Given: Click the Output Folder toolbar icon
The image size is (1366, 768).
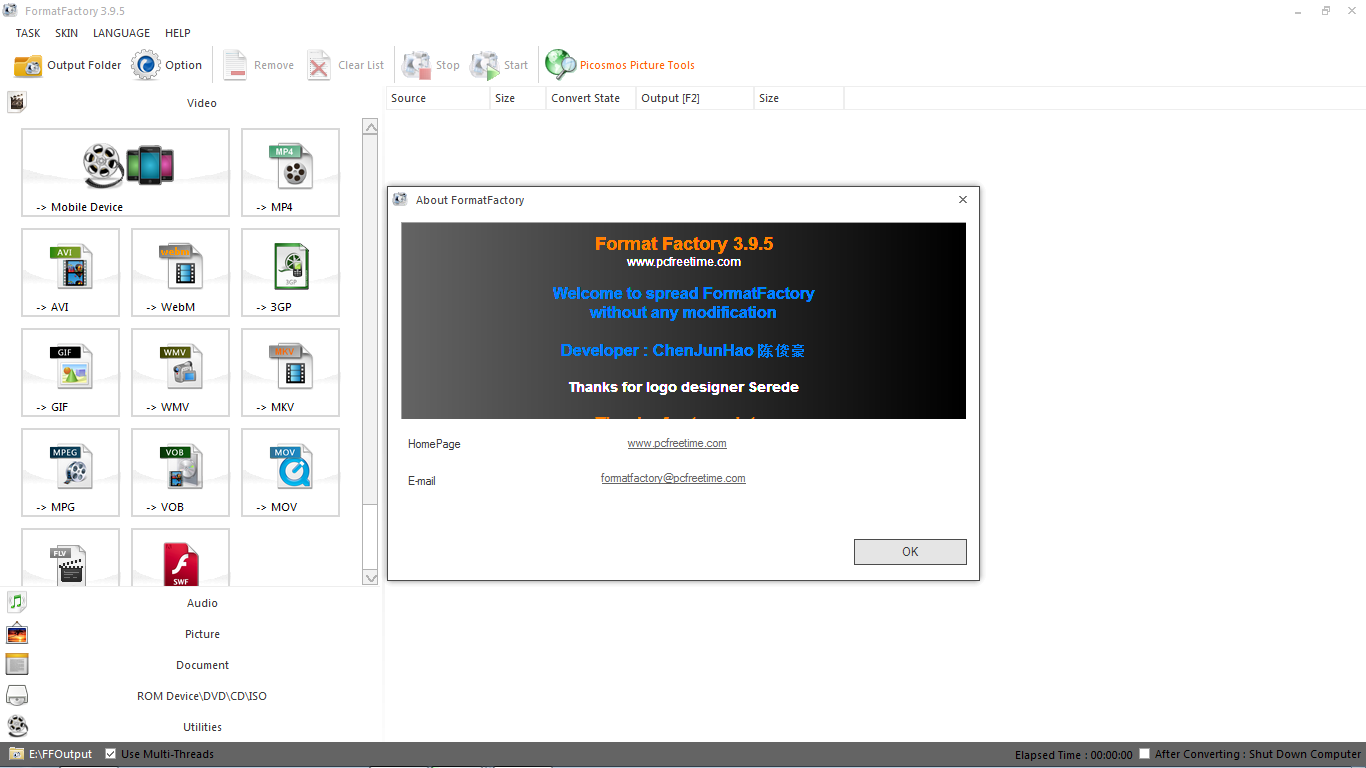Looking at the screenshot, I should (x=28, y=66).
